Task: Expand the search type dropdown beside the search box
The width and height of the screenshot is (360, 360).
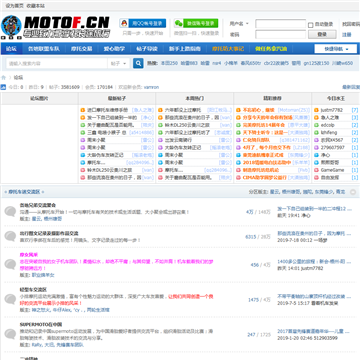Action: [119, 63]
